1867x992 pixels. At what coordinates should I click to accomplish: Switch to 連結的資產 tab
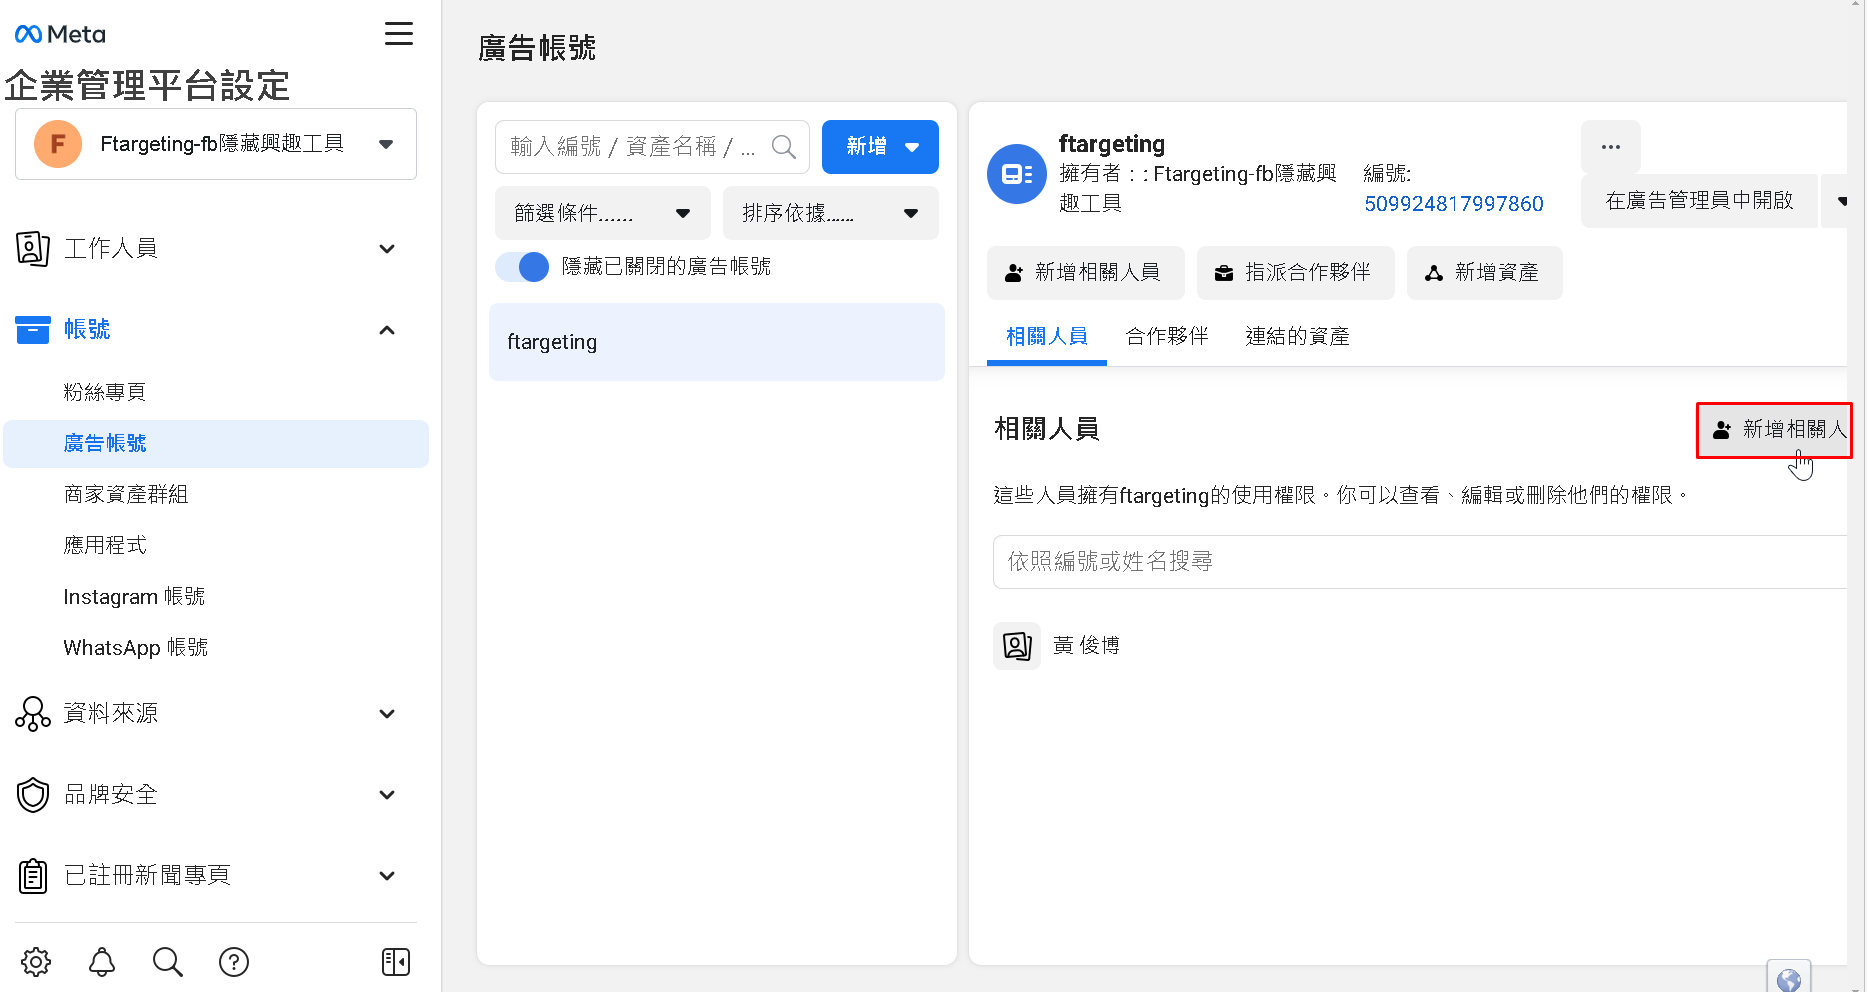(x=1298, y=337)
